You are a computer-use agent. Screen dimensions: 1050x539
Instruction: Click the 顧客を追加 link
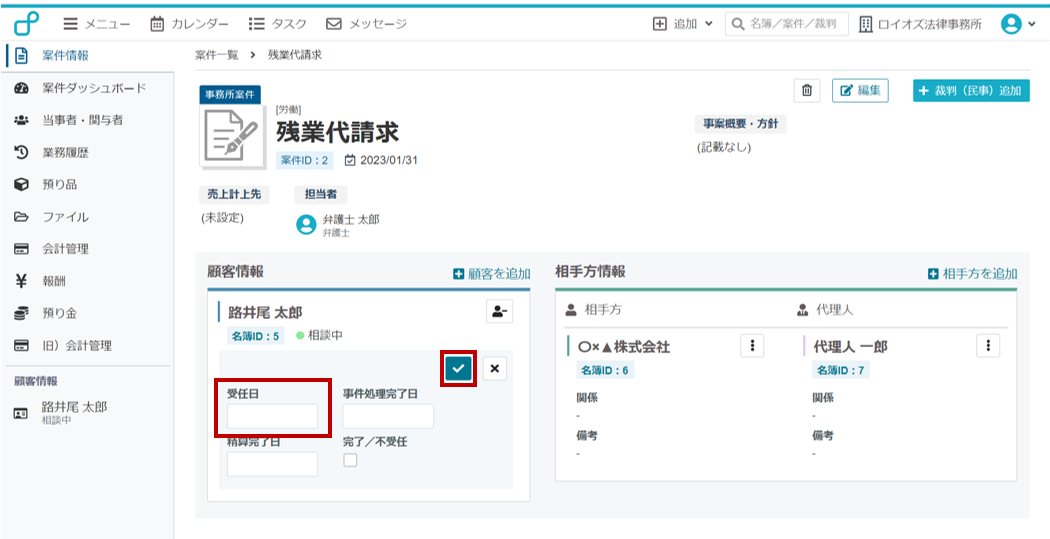tap(491, 273)
